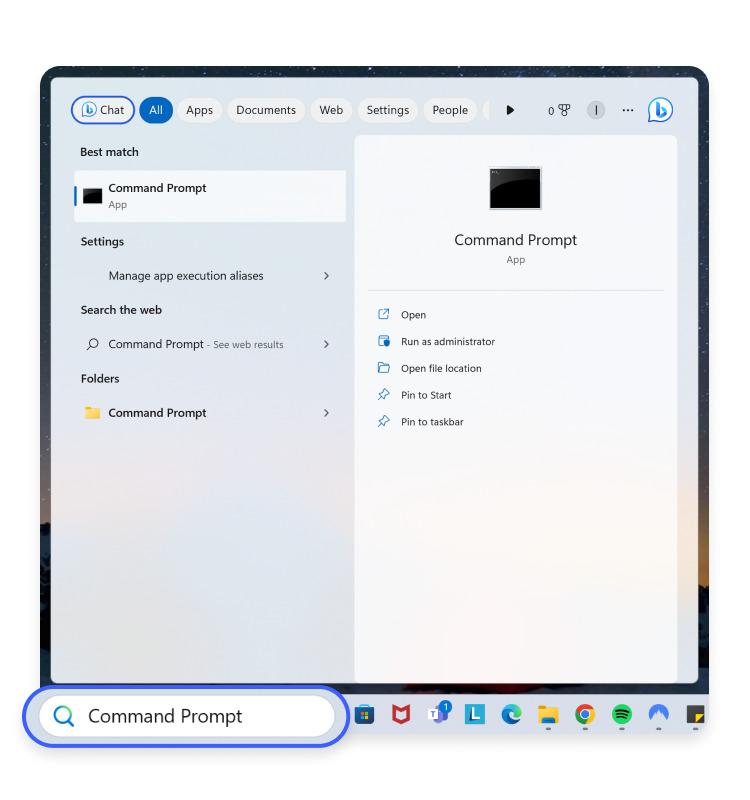The height and width of the screenshot is (800, 750).
Task: Open Microsoft Store from the taskbar
Action: 364,714
